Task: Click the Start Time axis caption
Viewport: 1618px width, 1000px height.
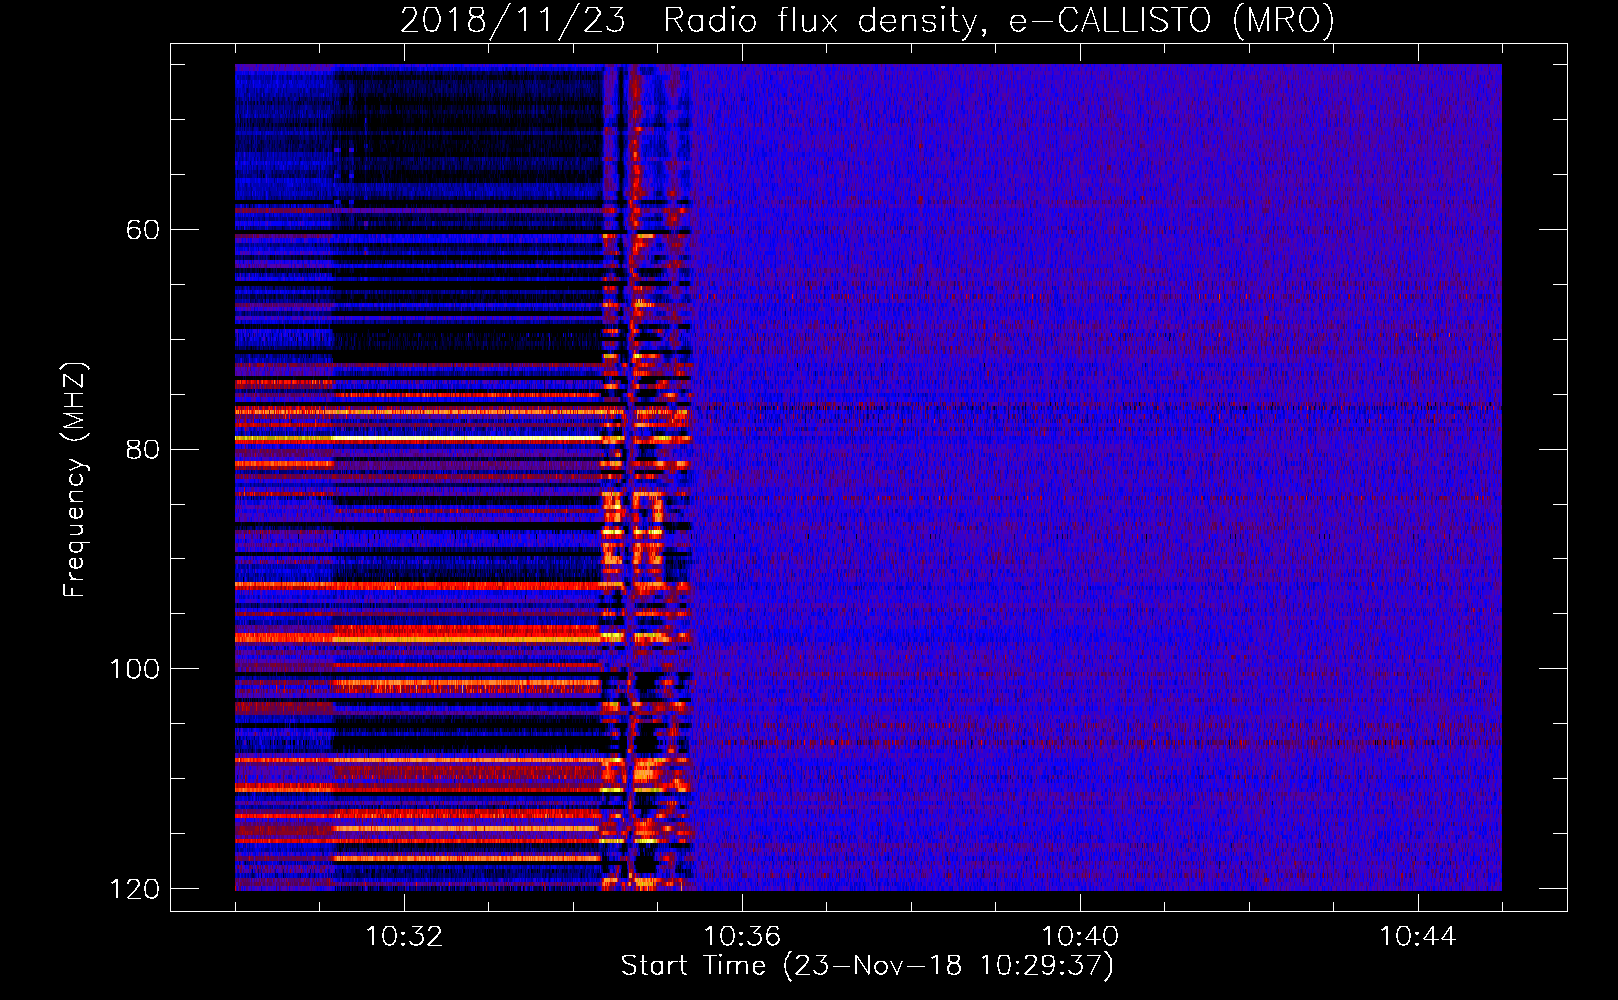Action: [867, 966]
